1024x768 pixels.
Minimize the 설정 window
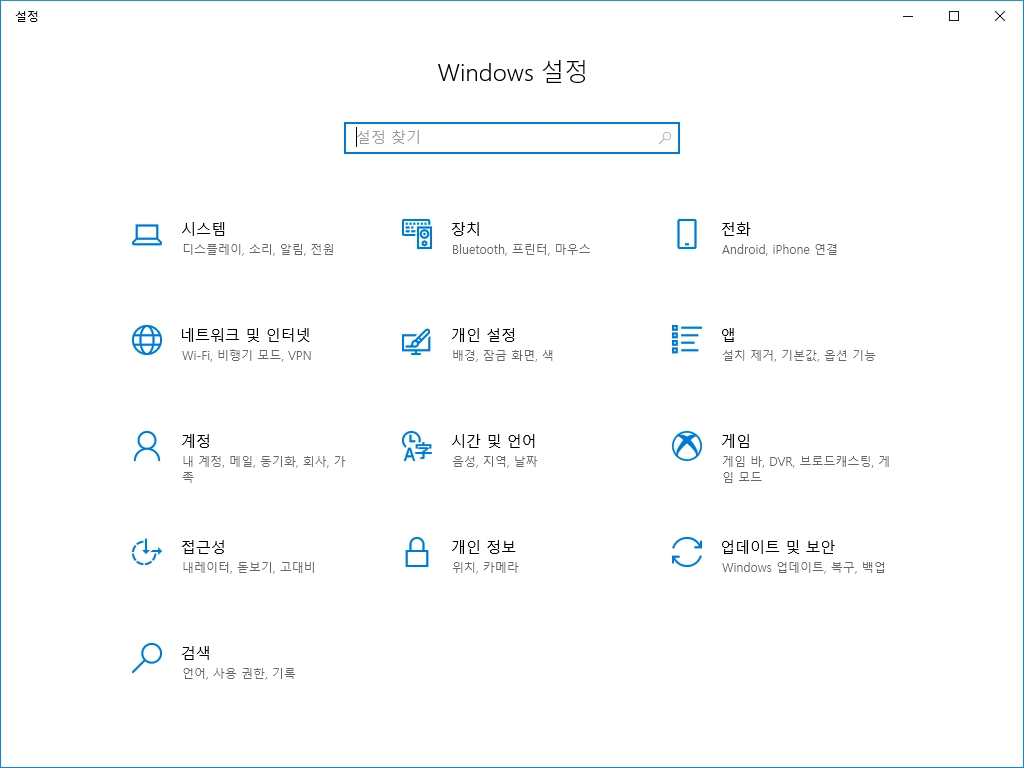click(x=908, y=16)
